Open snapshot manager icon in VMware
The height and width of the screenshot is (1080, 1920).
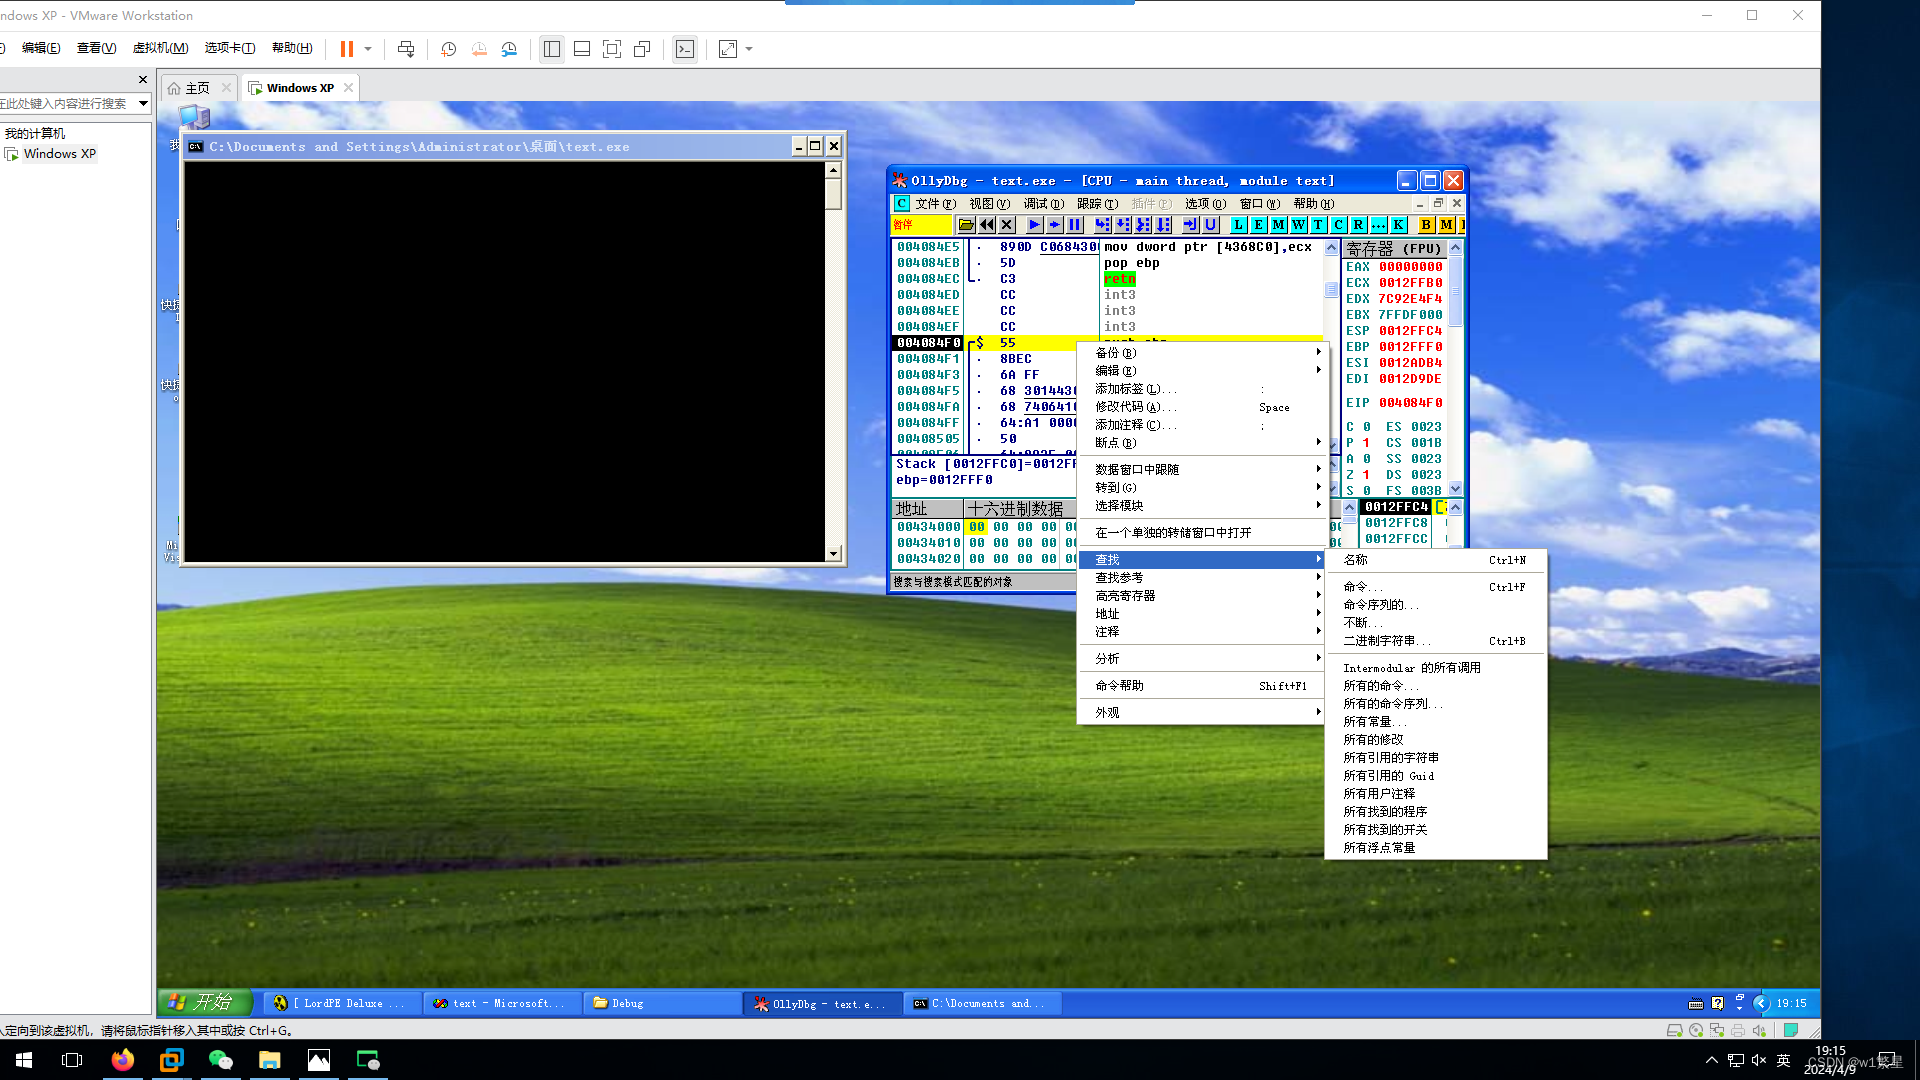coord(509,49)
